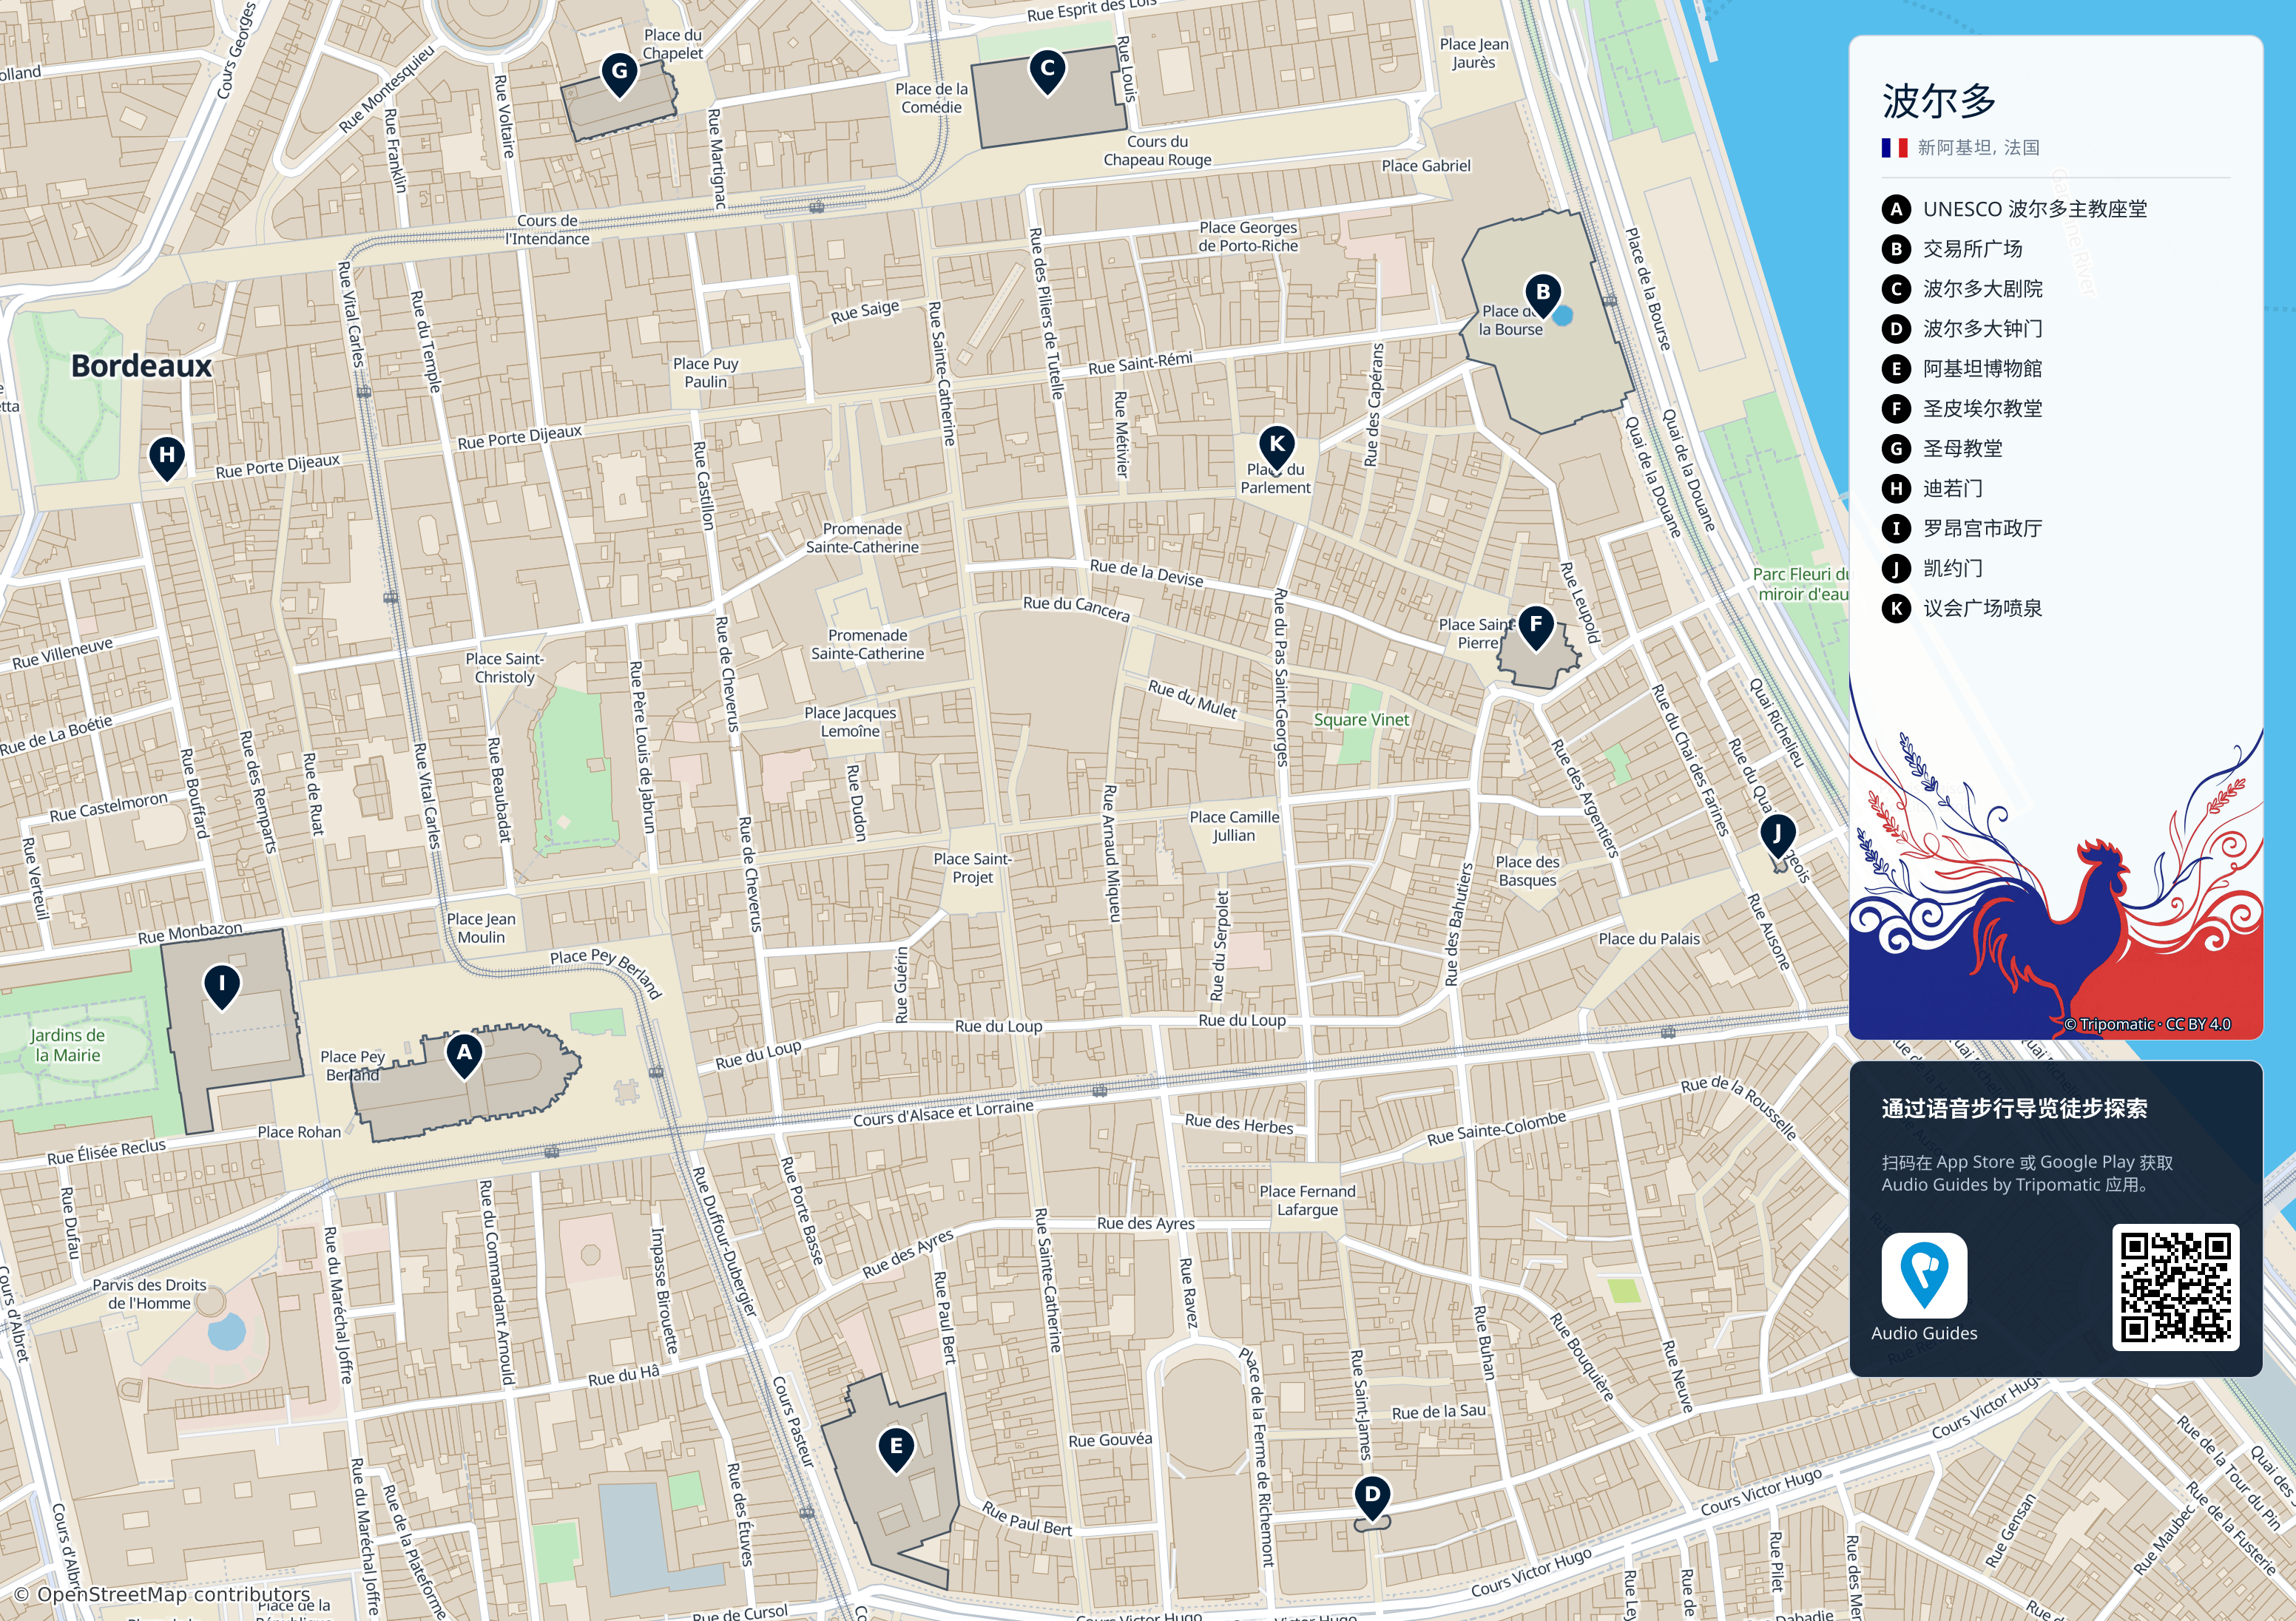This screenshot has width=2296, height=1621.
Task: Click the Place Saint-Christoly label
Action: click(504, 668)
